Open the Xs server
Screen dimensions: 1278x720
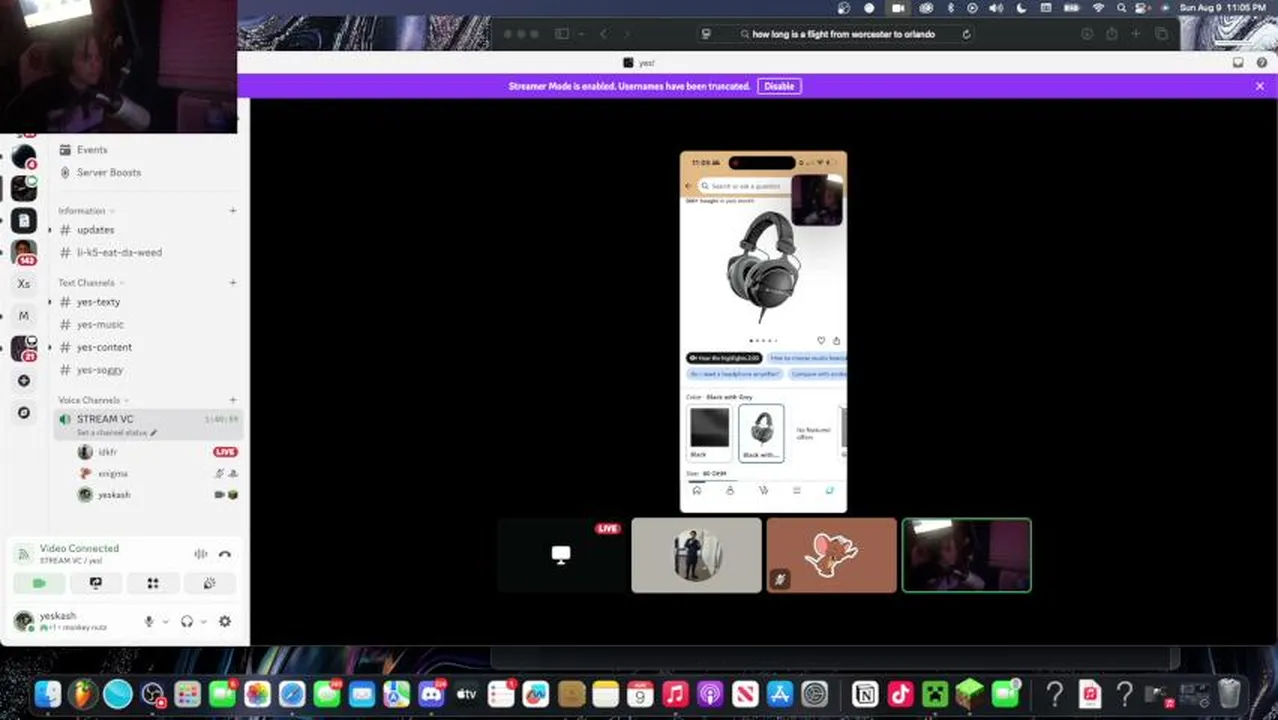[x=24, y=284]
